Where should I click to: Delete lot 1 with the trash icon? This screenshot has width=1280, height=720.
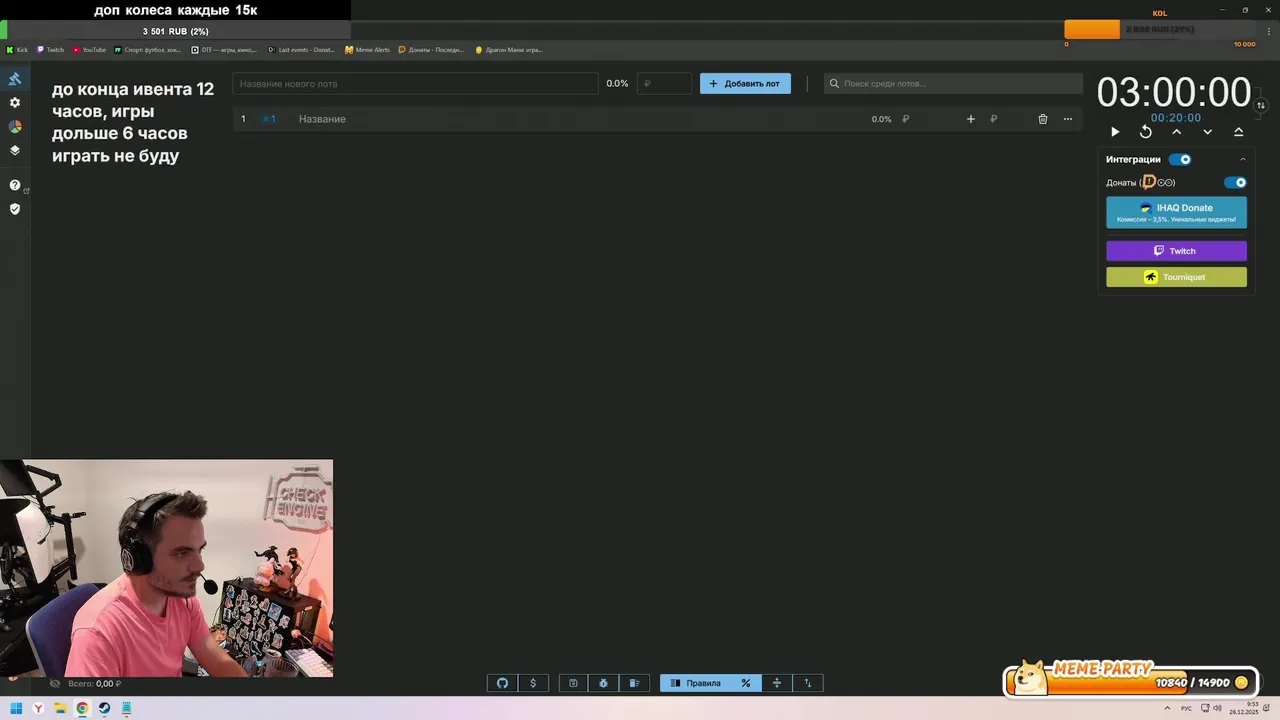tap(1043, 119)
